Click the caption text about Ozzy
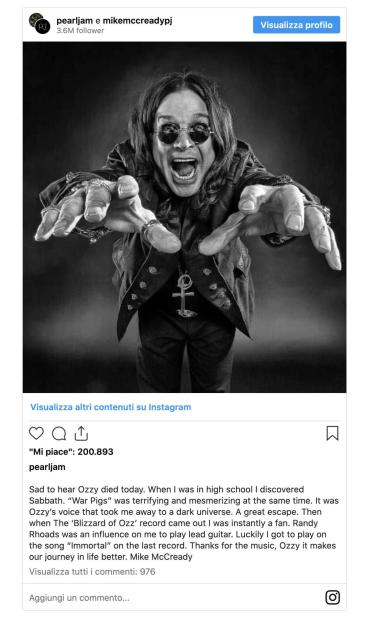 182,523
